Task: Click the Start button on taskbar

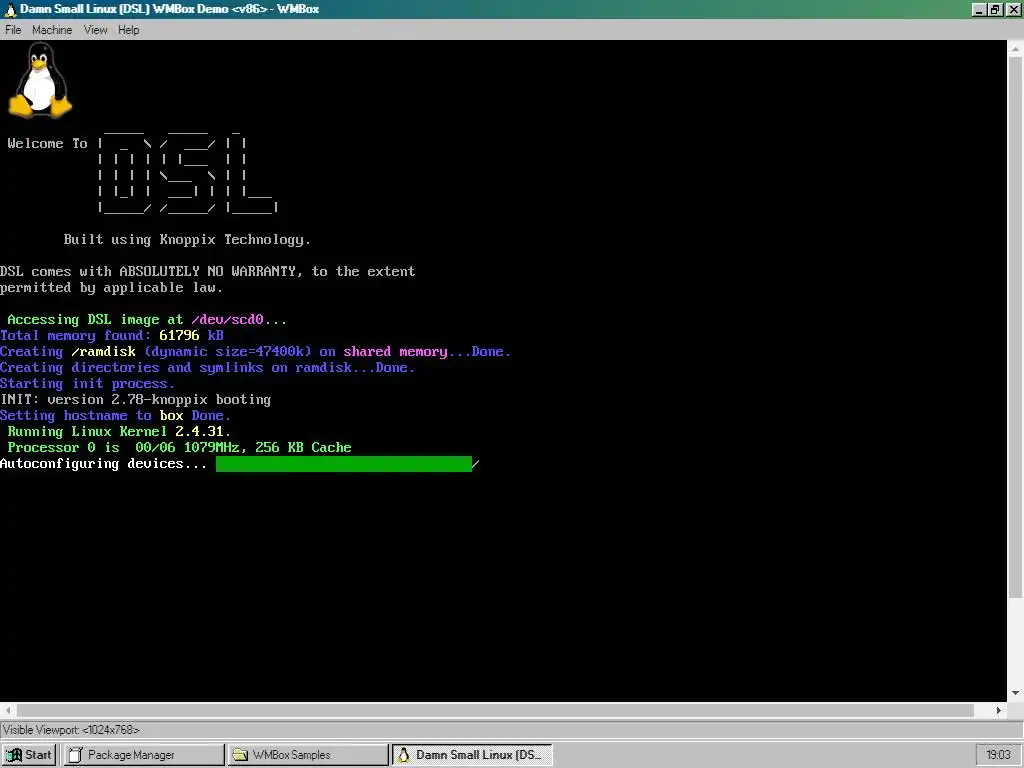Action: click(x=29, y=755)
